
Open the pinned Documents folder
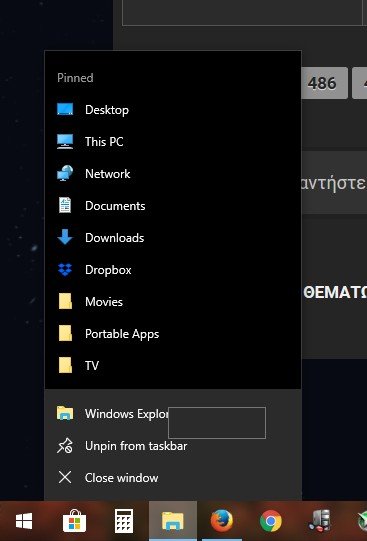[x=173, y=206]
